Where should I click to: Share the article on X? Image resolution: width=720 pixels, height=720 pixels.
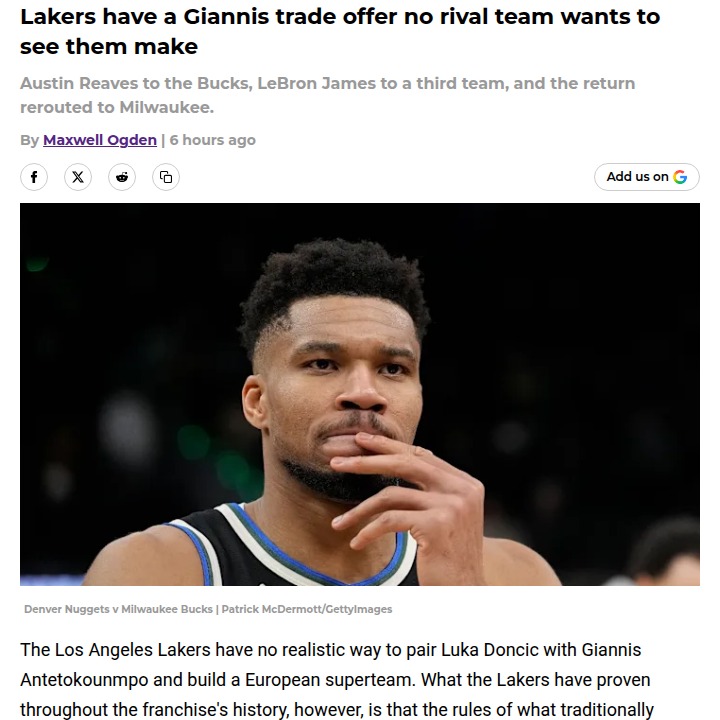click(x=78, y=177)
